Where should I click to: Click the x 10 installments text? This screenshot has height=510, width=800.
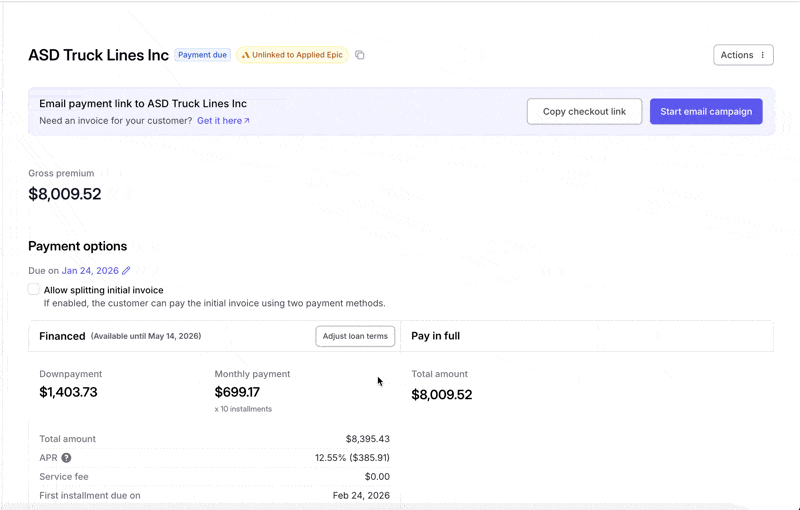click(243, 409)
